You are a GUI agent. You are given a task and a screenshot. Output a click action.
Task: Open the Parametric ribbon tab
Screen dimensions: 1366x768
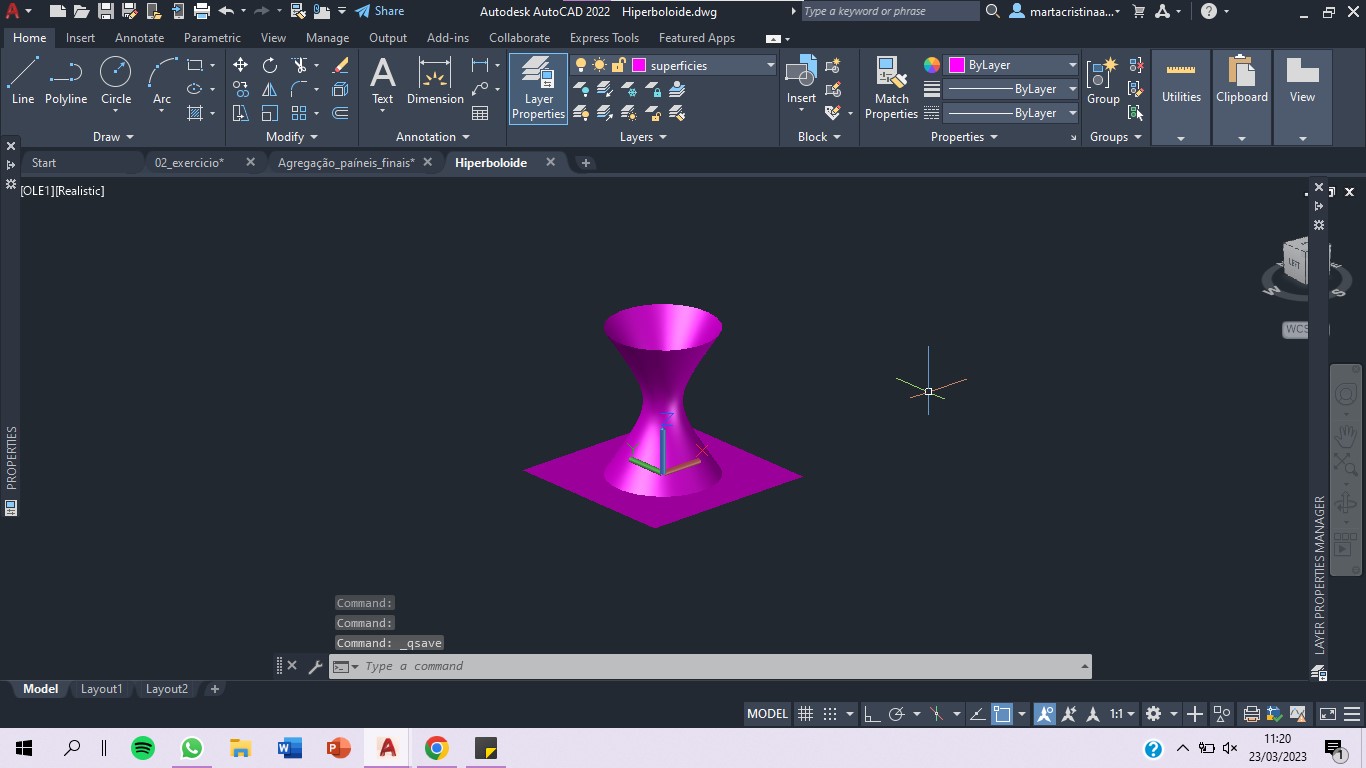[x=212, y=38]
